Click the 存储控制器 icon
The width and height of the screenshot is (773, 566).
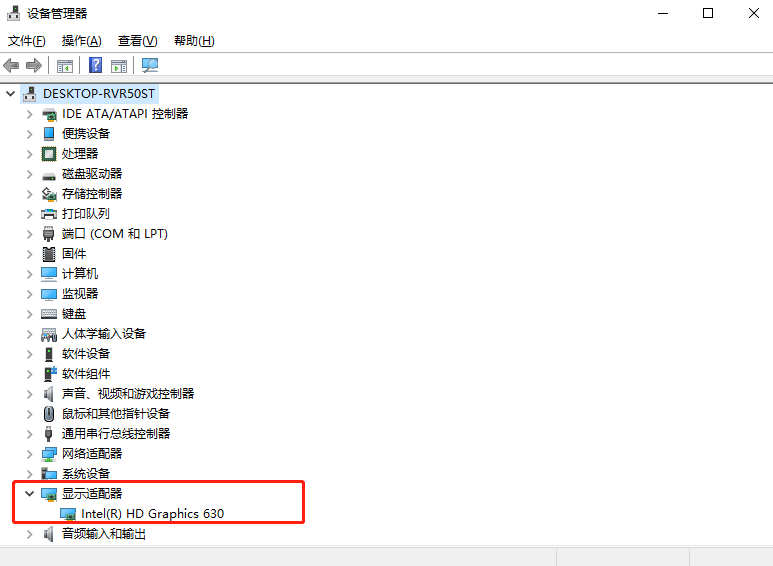click(49, 194)
